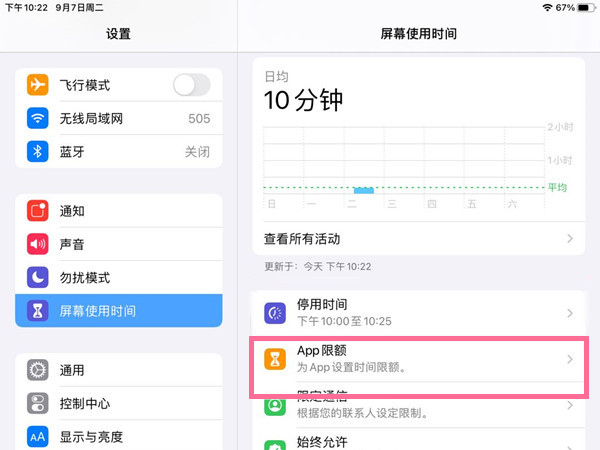Tap the Notifications (通知) icon

point(38,211)
